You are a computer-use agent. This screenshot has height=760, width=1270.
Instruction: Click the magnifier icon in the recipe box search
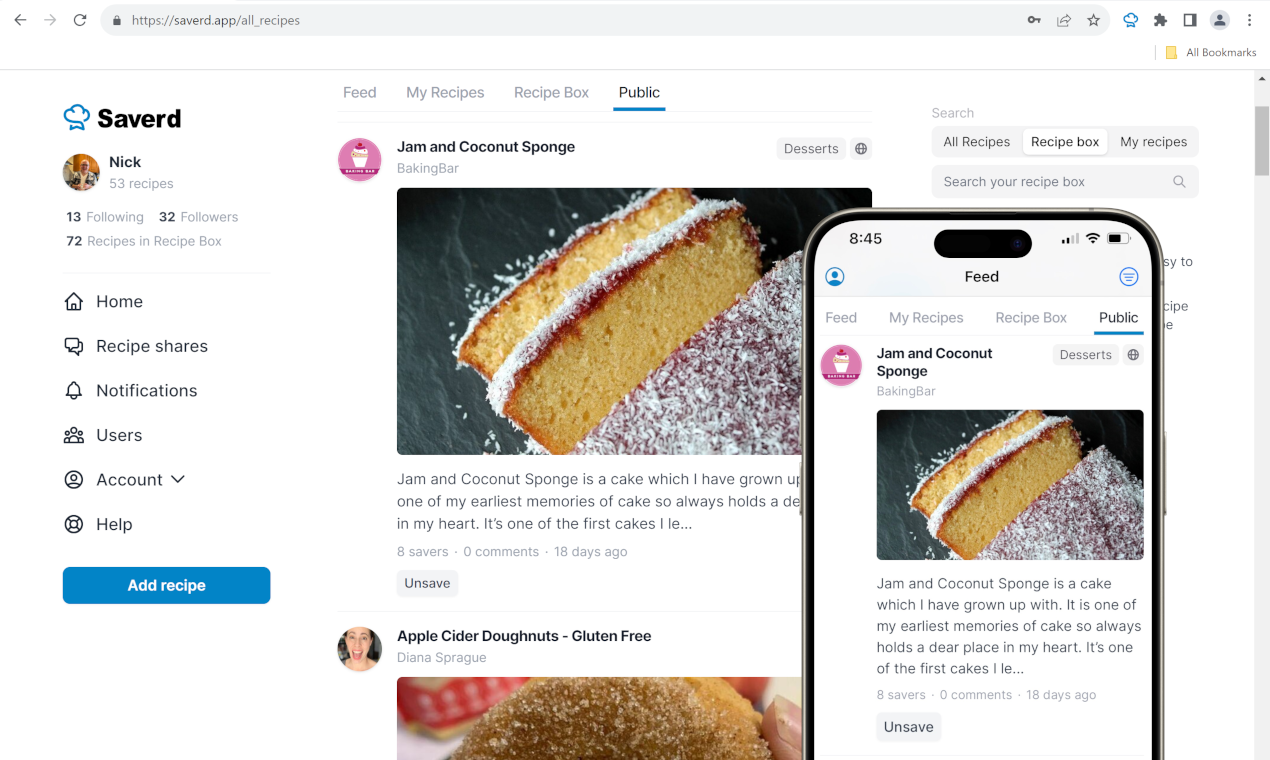tap(1179, 182)
